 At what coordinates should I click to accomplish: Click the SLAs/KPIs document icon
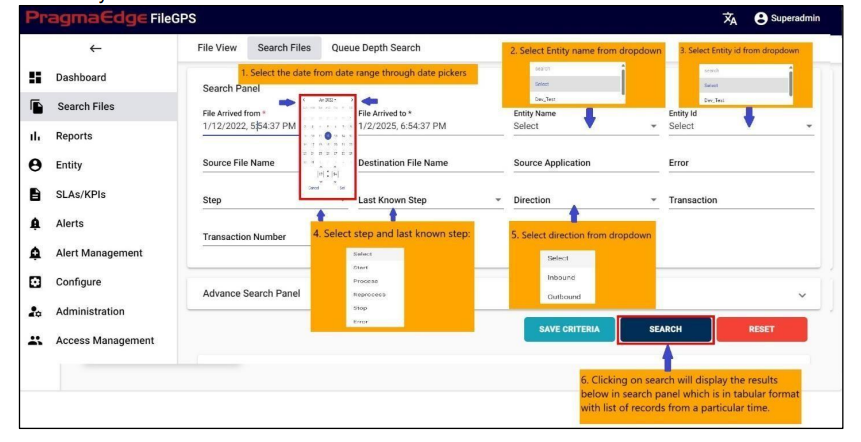[36, 195]
